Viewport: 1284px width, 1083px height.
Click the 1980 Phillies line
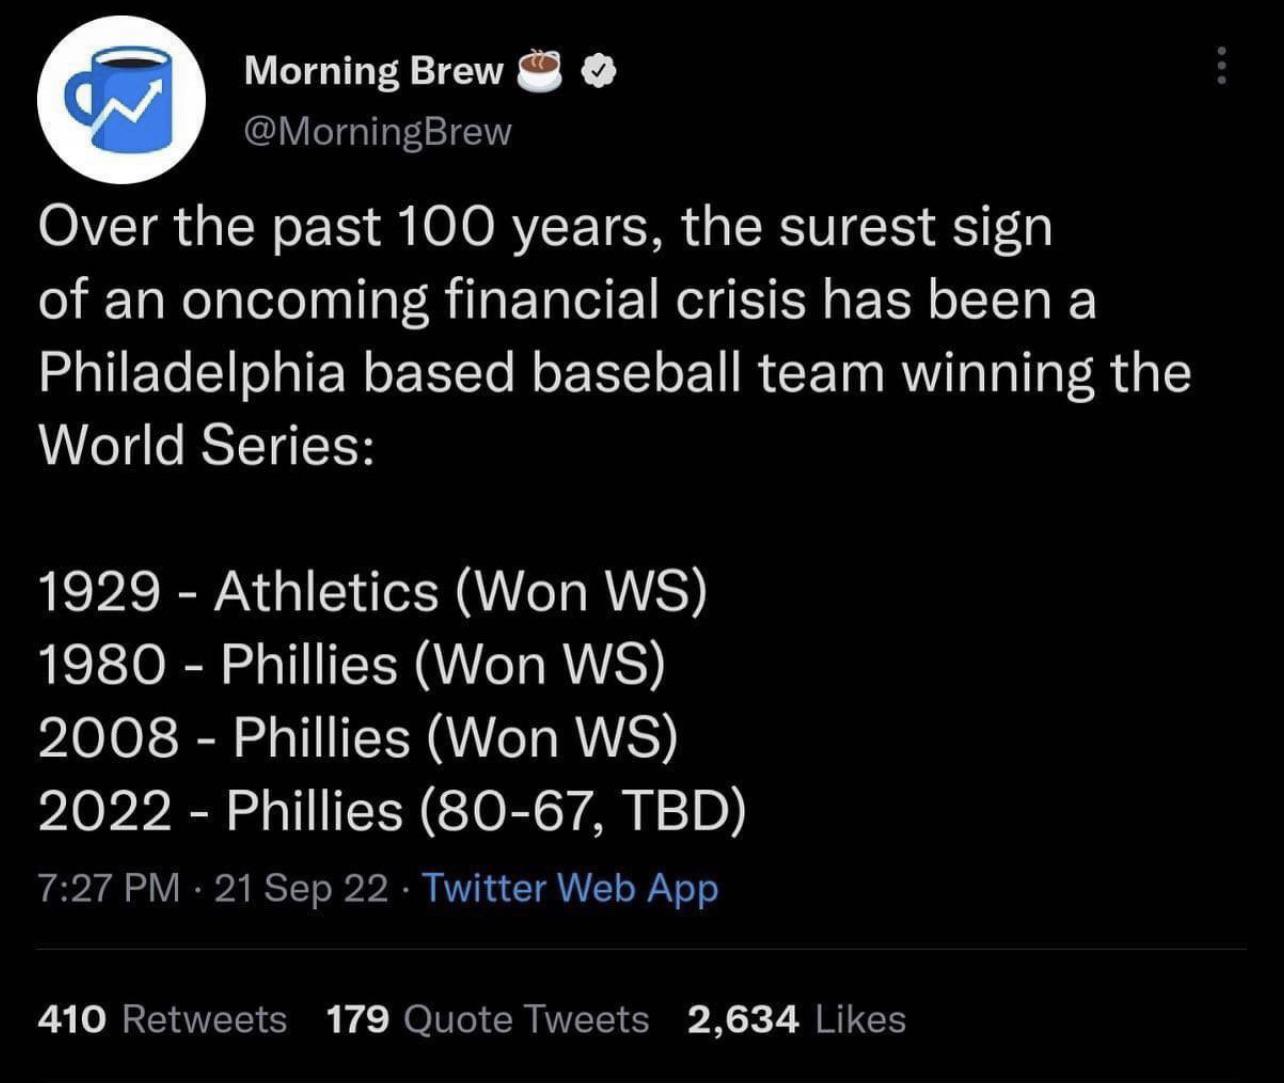(351, 664)
